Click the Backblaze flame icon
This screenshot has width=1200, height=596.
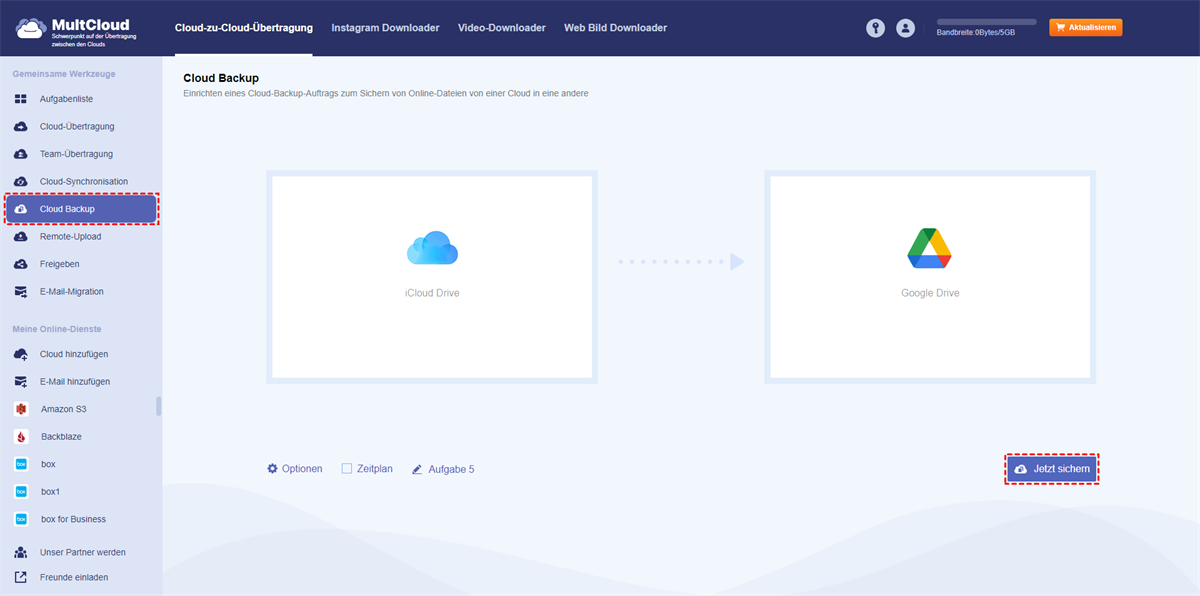coord(21,437)
